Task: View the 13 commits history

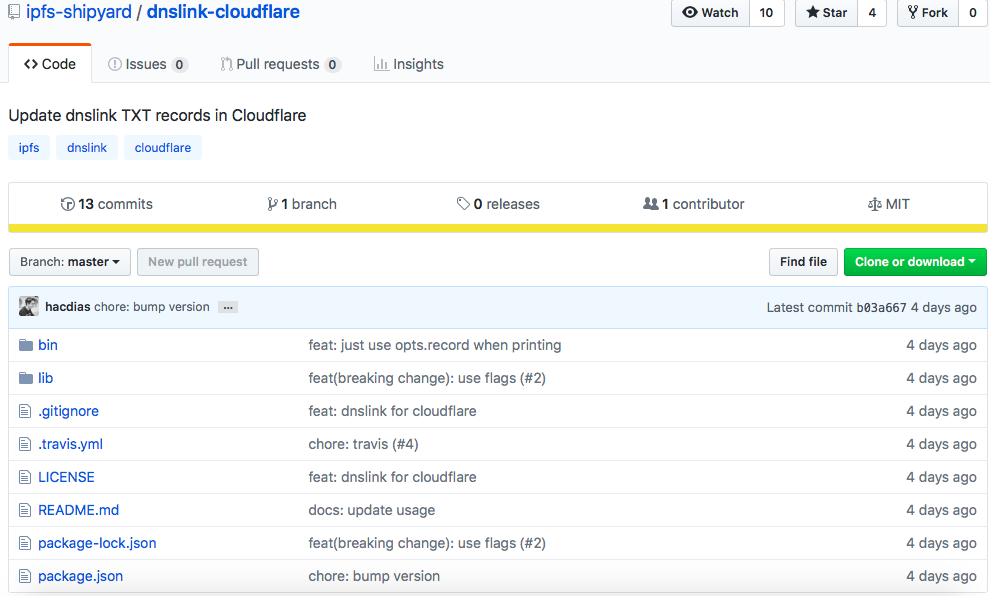Action: [107, 204]
